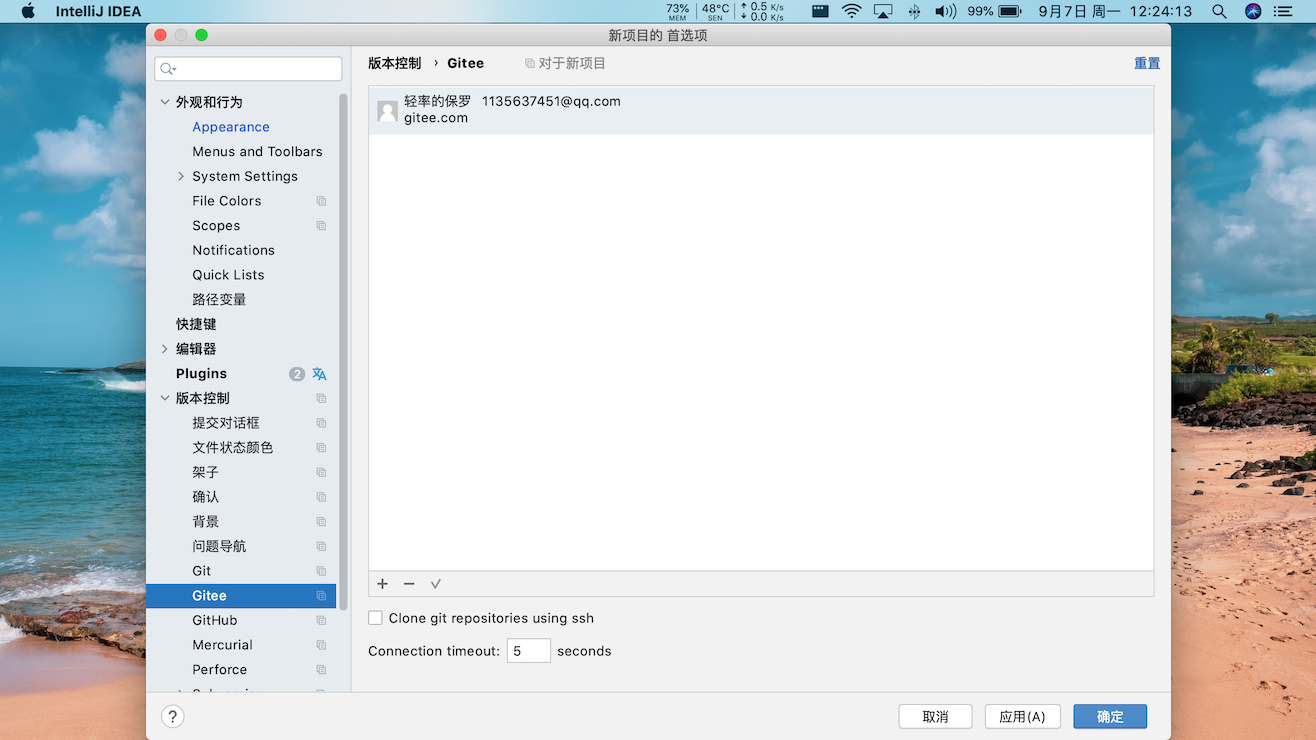This screenshot has height=740, width=1316.
Task: Click the settings search field
Action: pyautogui.click(x=248, y=69)
